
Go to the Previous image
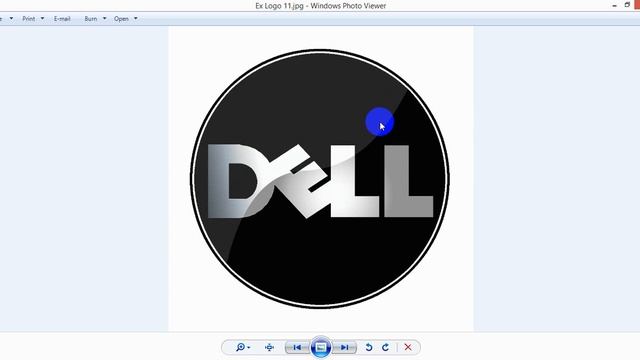click(x=297, y=347)
